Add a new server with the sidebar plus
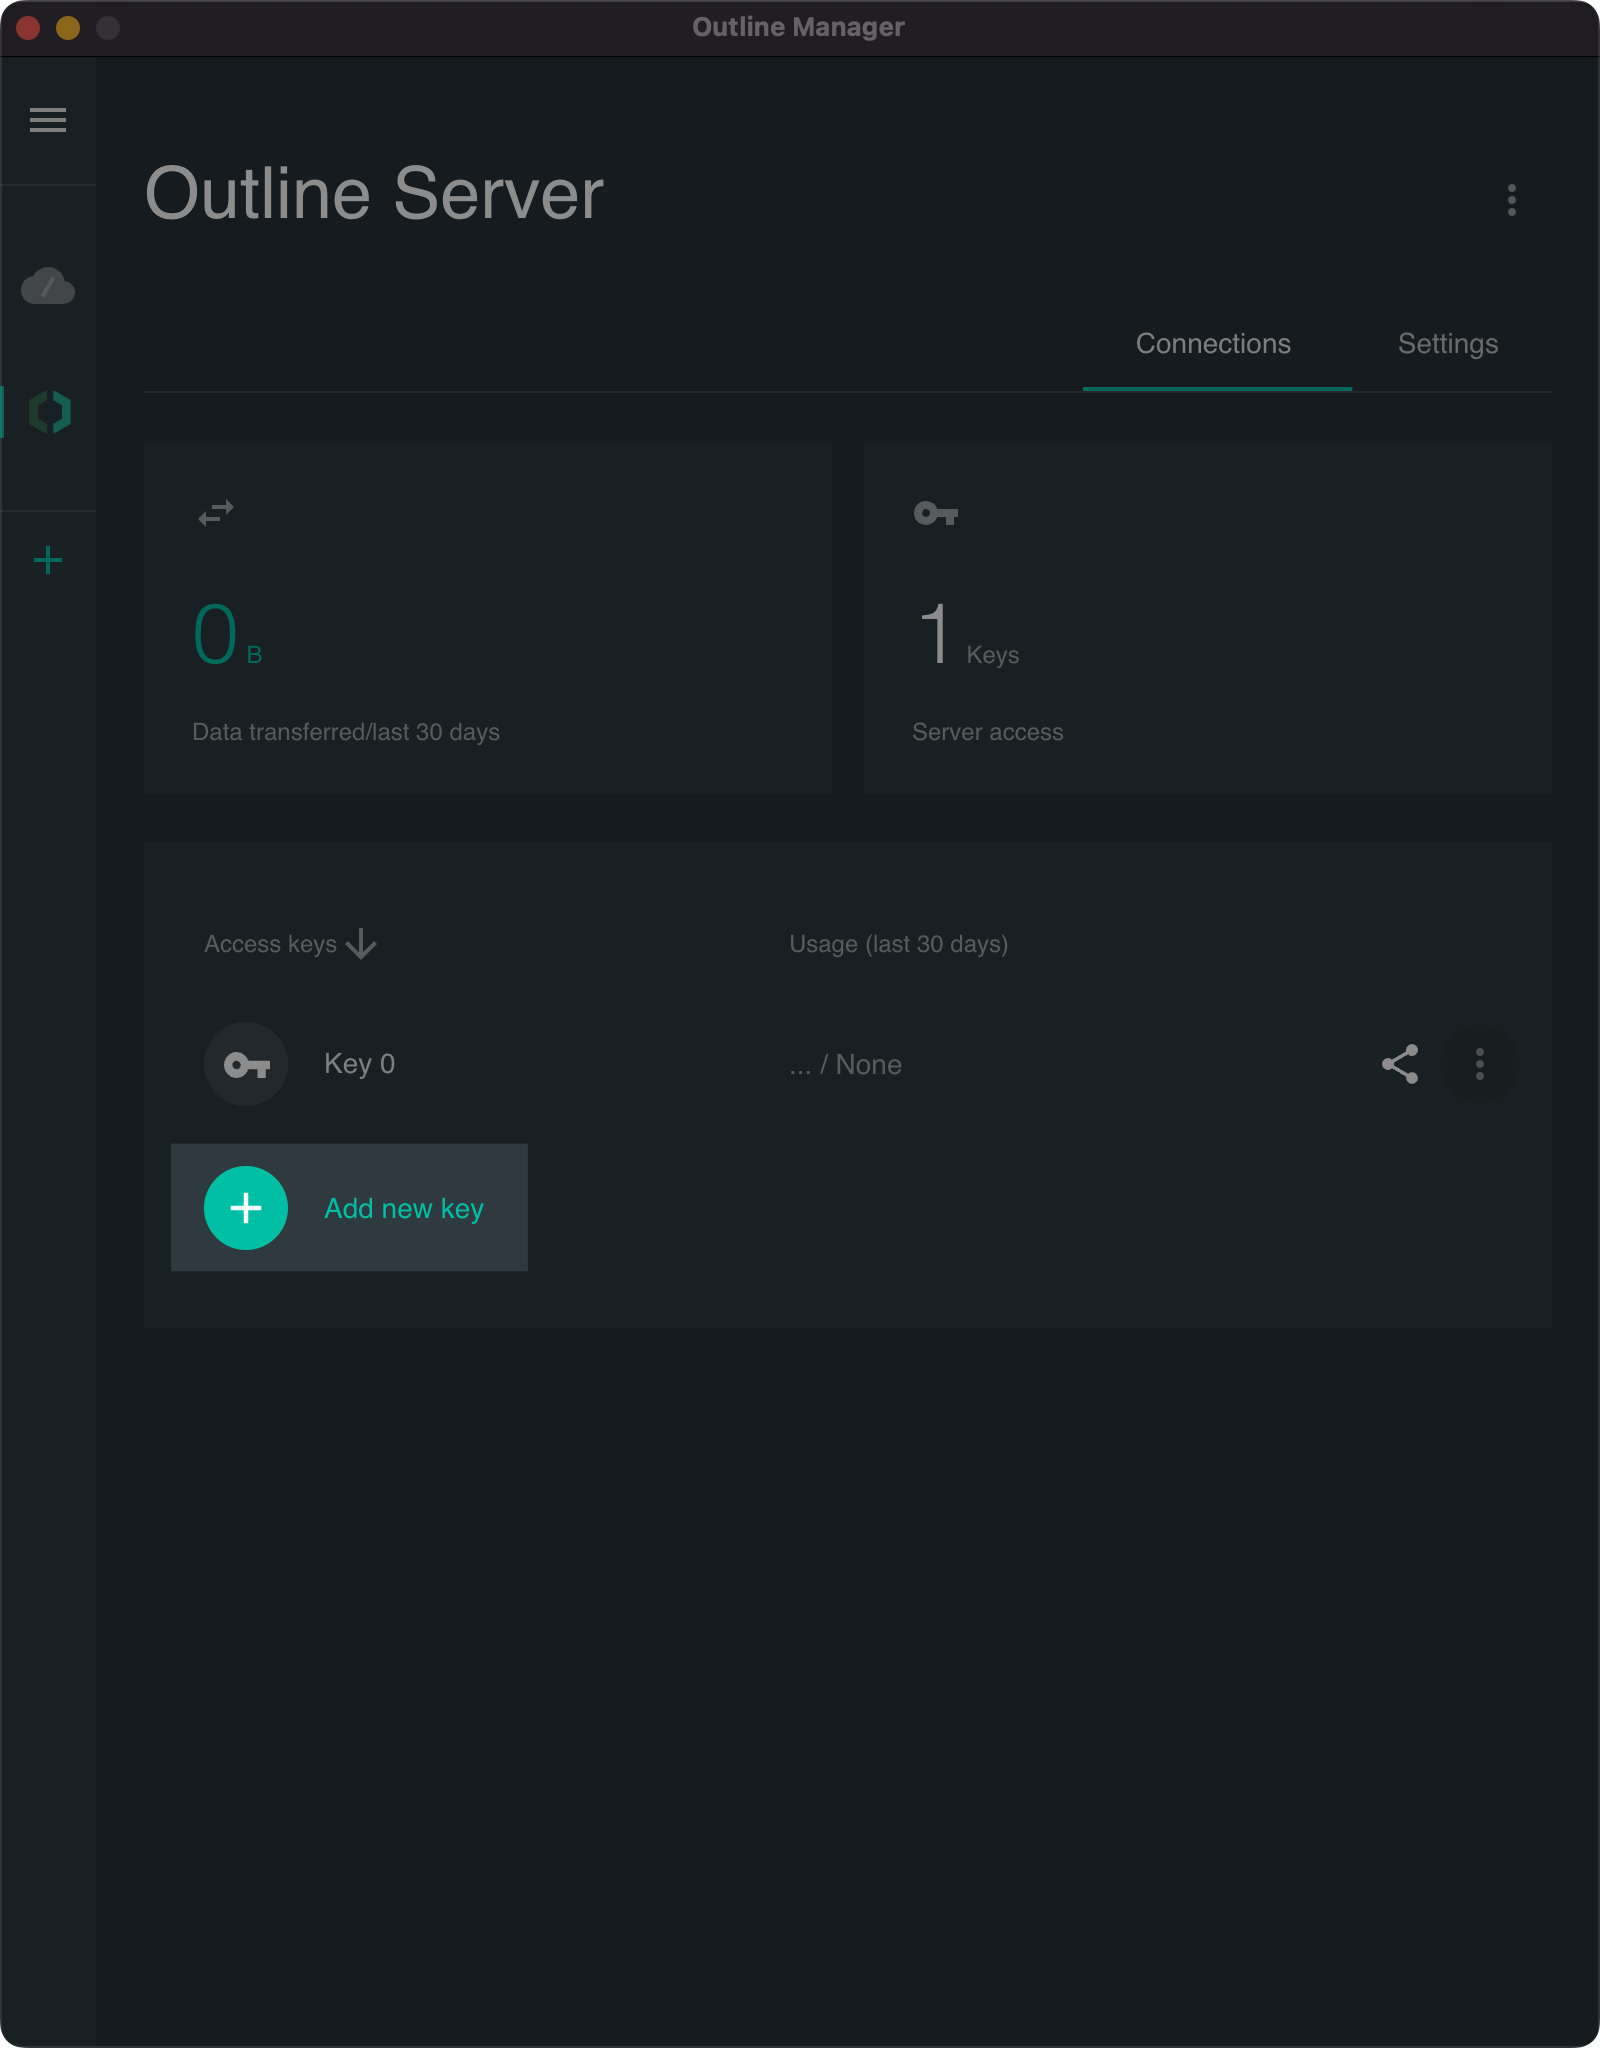This screenshot has height=2048, width=1600. tap(48, 560)
